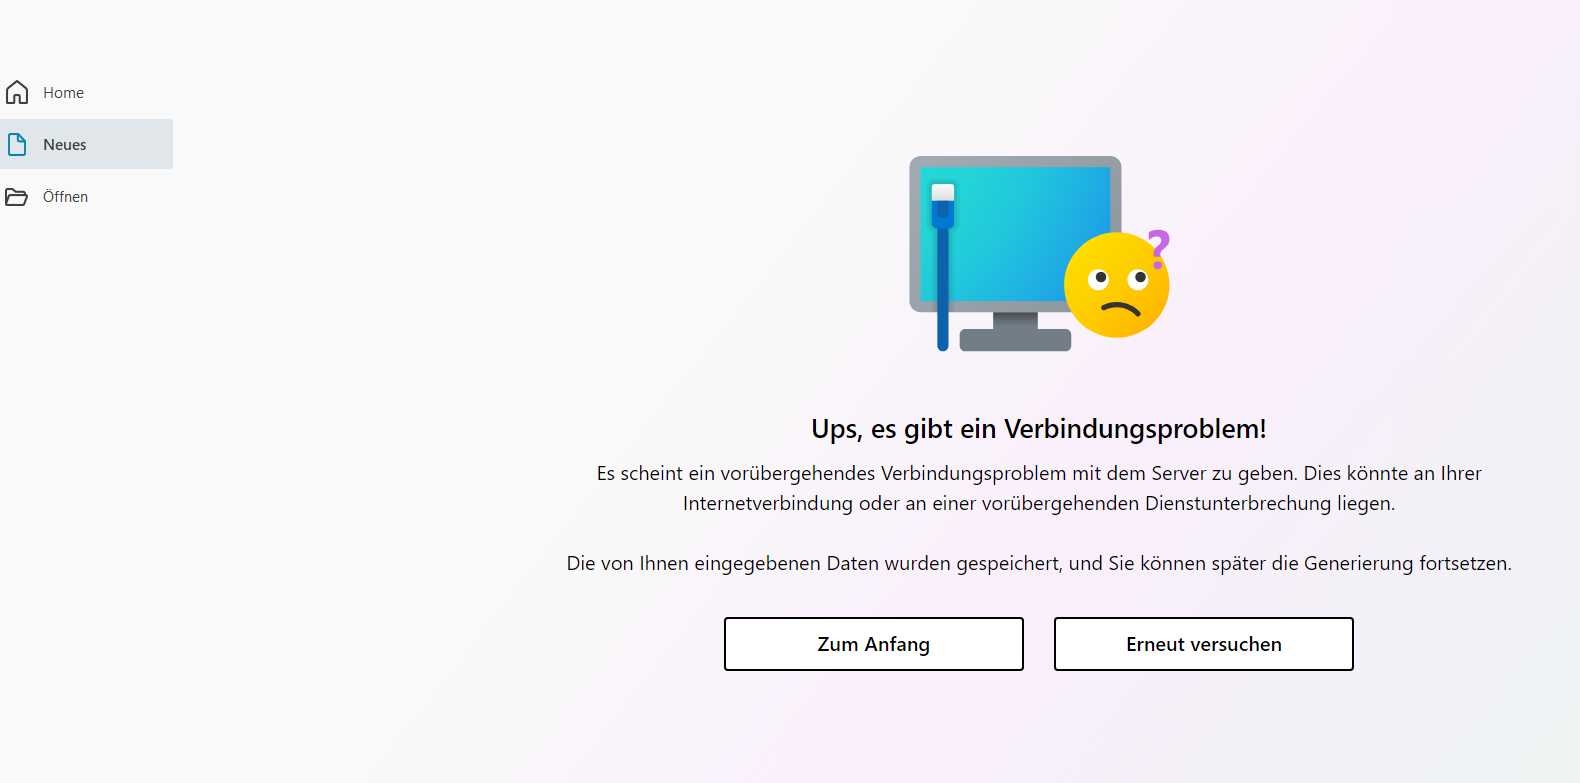
Task: Select the Neues sidebar entry label
Action: [x=65, y=145]
